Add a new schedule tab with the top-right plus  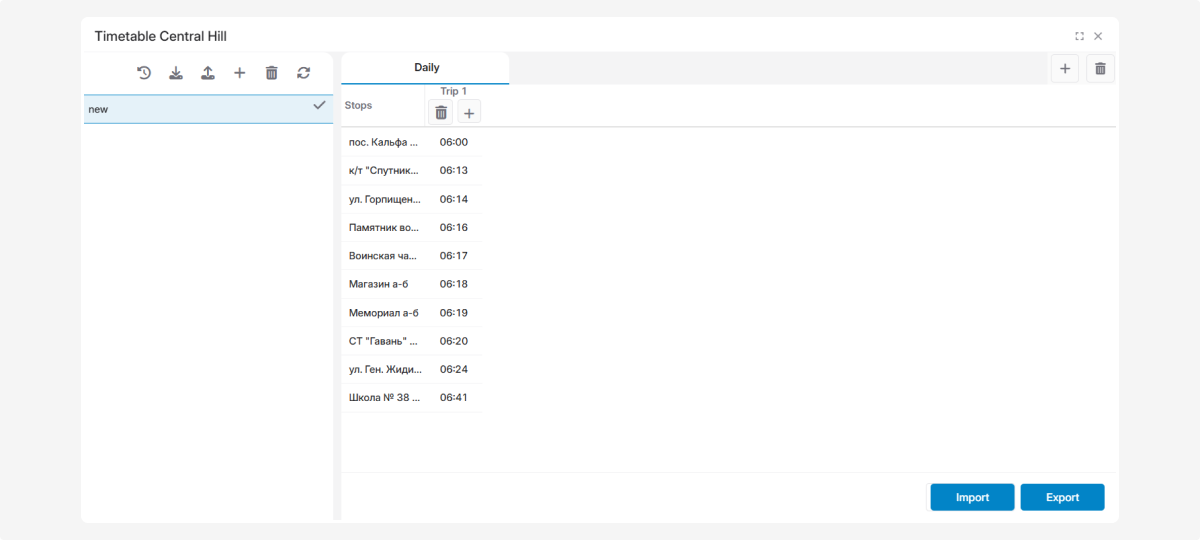[1065, 69]
